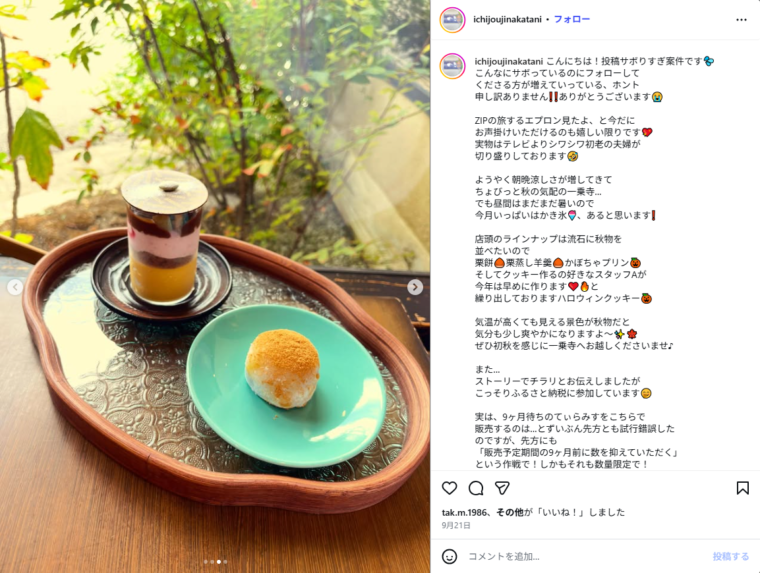Viewport: 760px width, 573px height.
Task: Select the first carousel dot indicator
Action: pos(206,562)
